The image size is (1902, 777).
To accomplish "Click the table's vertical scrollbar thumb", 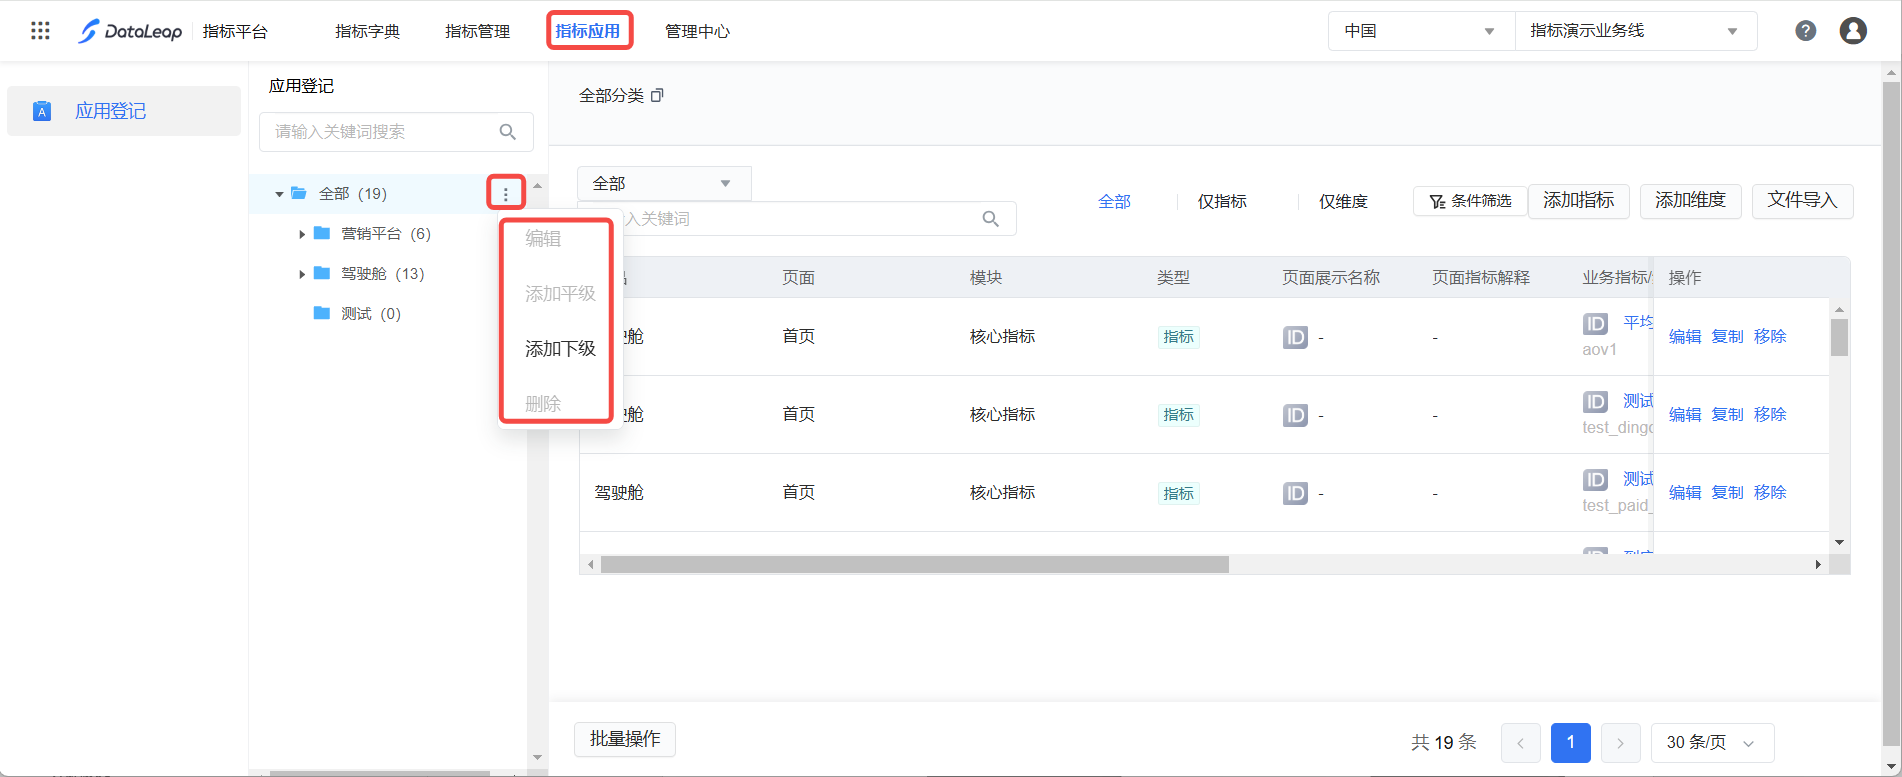I will point(1839,337).
